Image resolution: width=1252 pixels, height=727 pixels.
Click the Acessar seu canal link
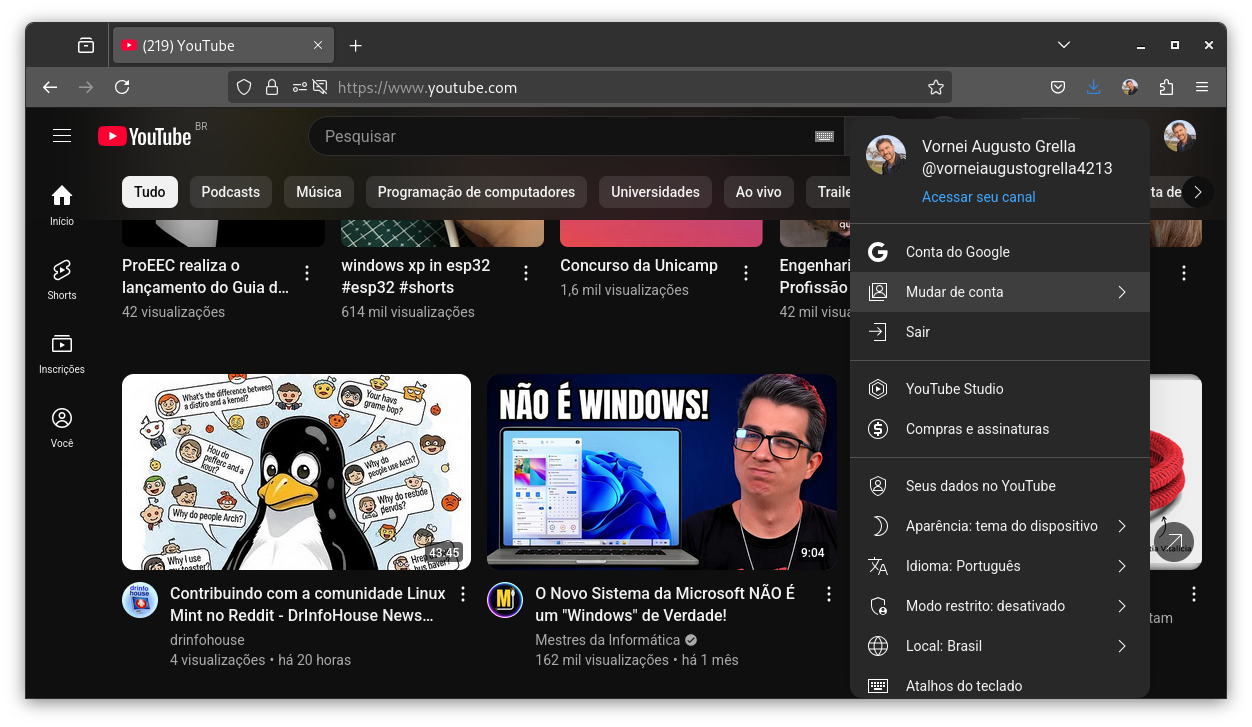[978, 197]
